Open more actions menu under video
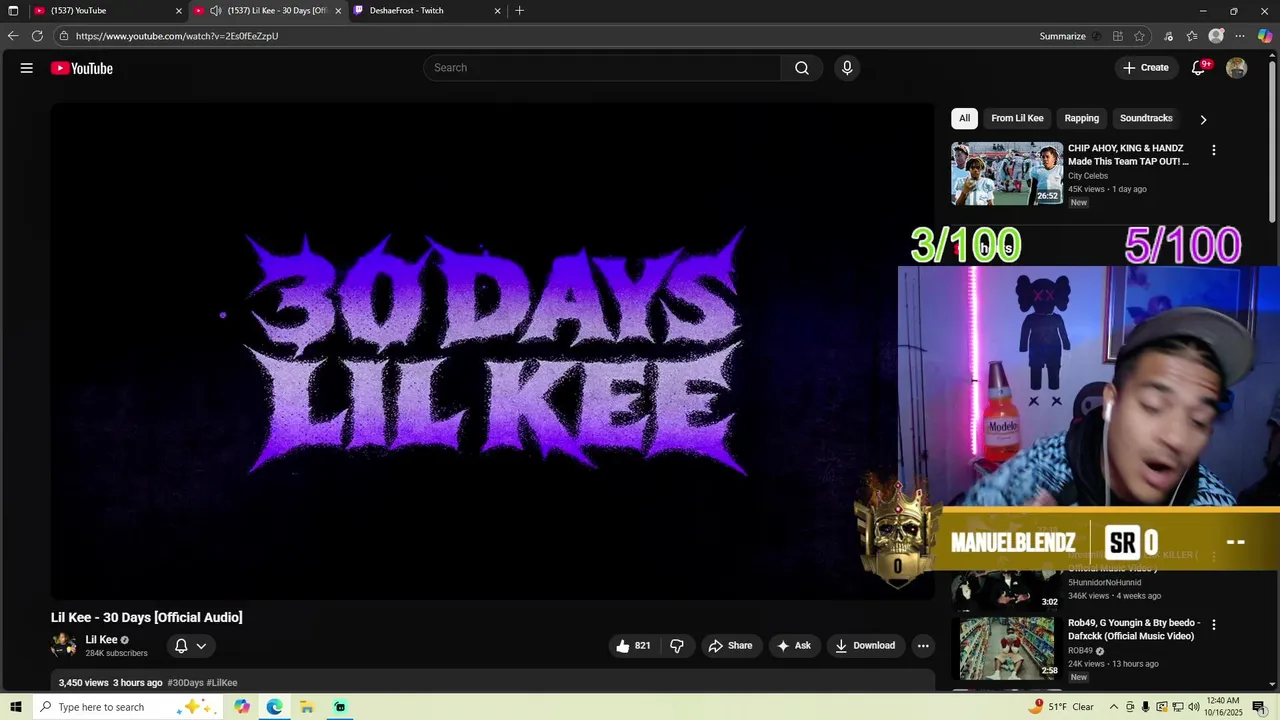The height and width of the screenshot is (720, 1280). click(x=923, y=646)
